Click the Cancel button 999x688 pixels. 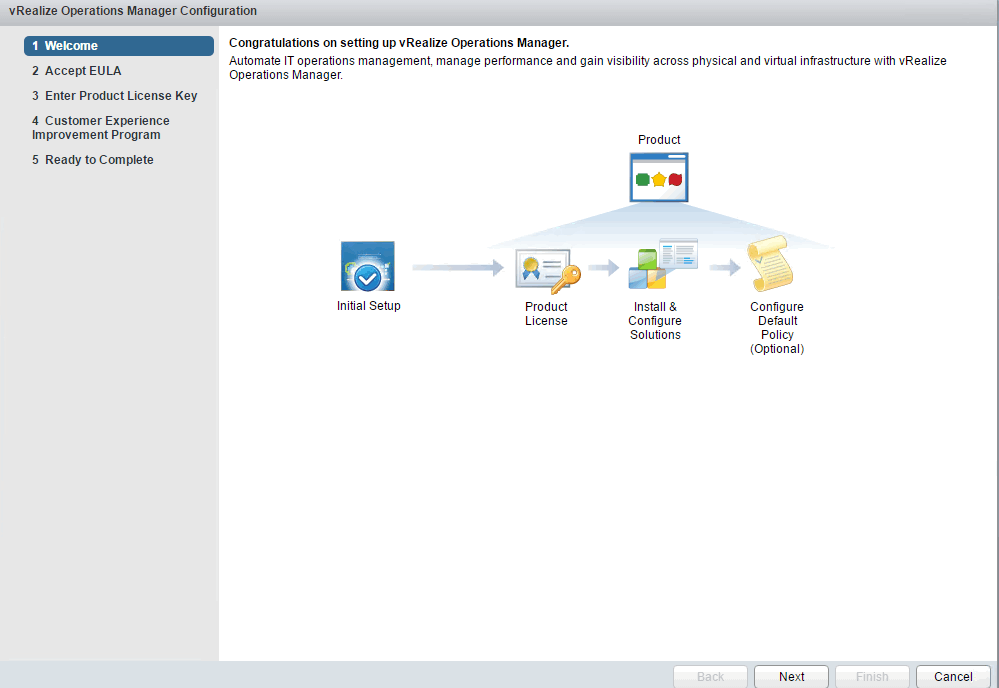[953, 677]
